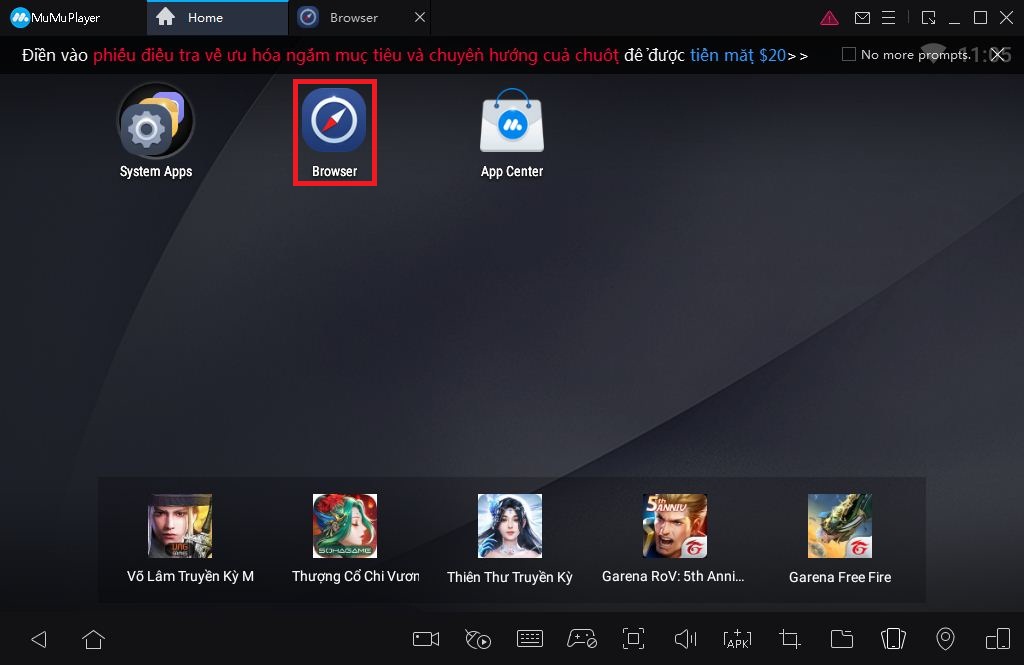Toggle fullscreen mode in bottom toolbar
The height and width of the screenshot is (665, 1024).
(633, 639)
